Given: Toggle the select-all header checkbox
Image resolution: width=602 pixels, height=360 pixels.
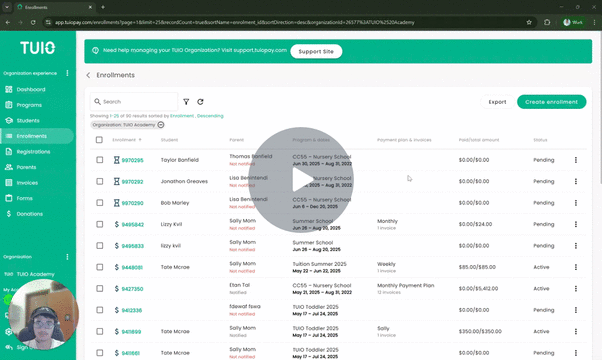Looking at the screenshot, I should pyautogui.click(x=99, y=140).
